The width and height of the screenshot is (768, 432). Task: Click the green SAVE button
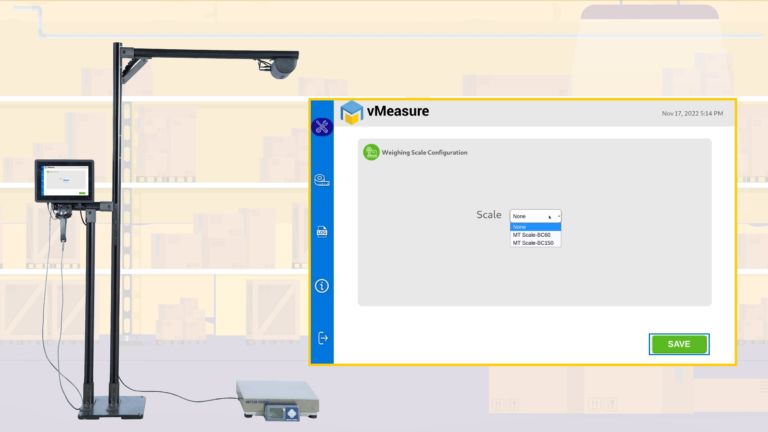pyautogui.click(x=679, y=344)
